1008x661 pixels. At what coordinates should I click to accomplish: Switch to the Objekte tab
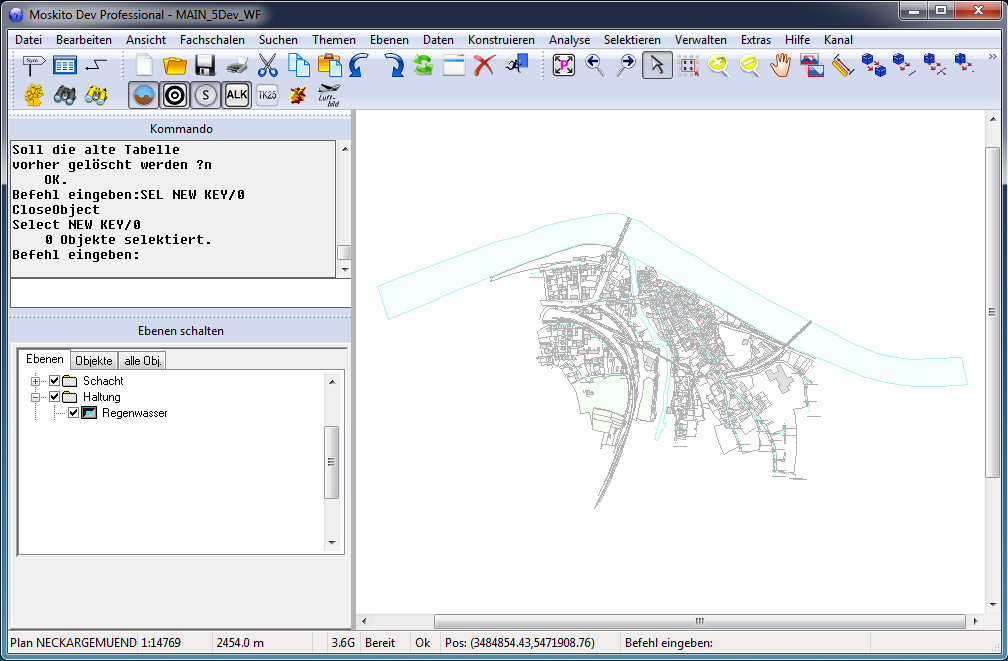pyautogui.click(x=93, y=361)
